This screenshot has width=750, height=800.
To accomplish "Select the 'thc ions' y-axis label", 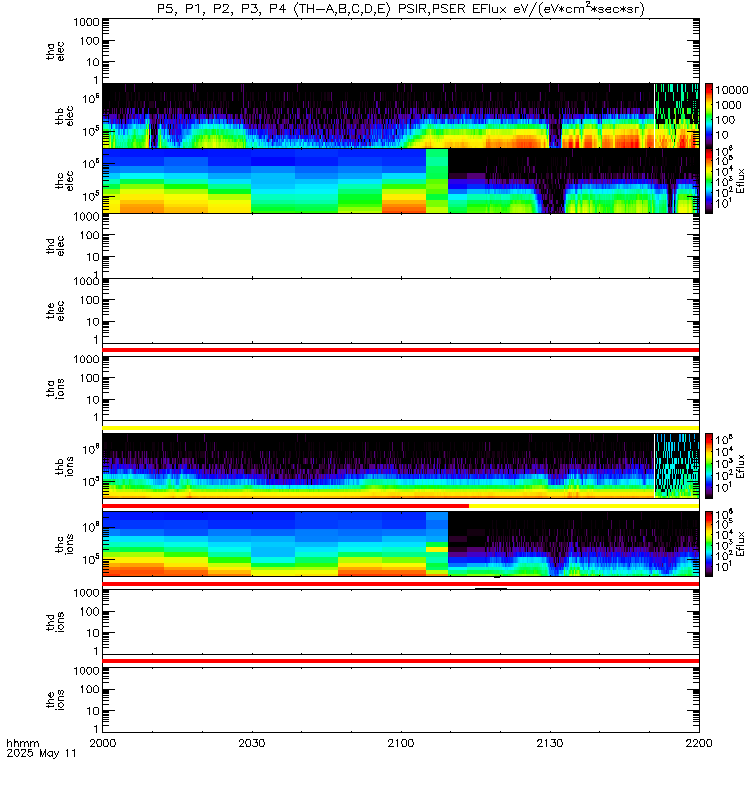I will click(x=64, y=544).
